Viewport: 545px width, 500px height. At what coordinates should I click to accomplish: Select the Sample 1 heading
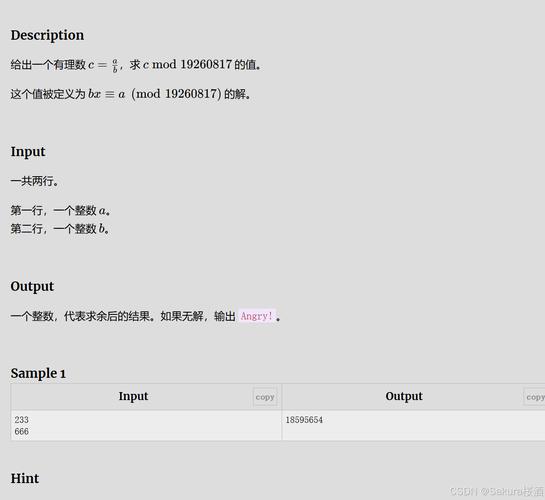coord(38,374)
